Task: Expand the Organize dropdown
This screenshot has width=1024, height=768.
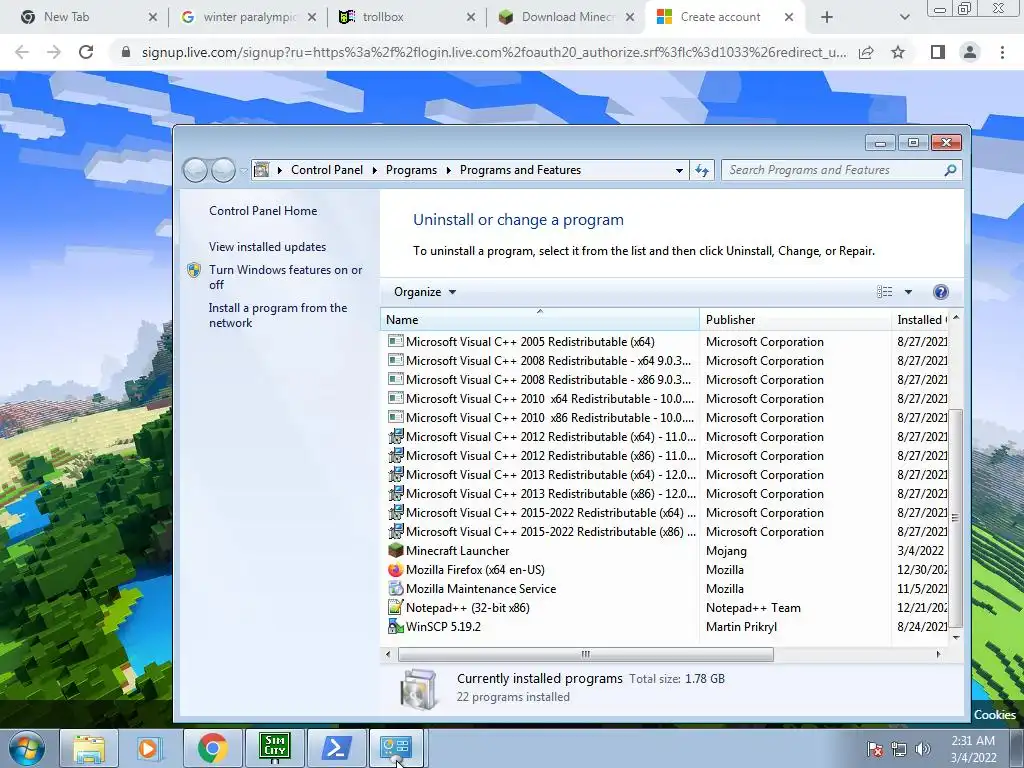Action: [424, 292]
